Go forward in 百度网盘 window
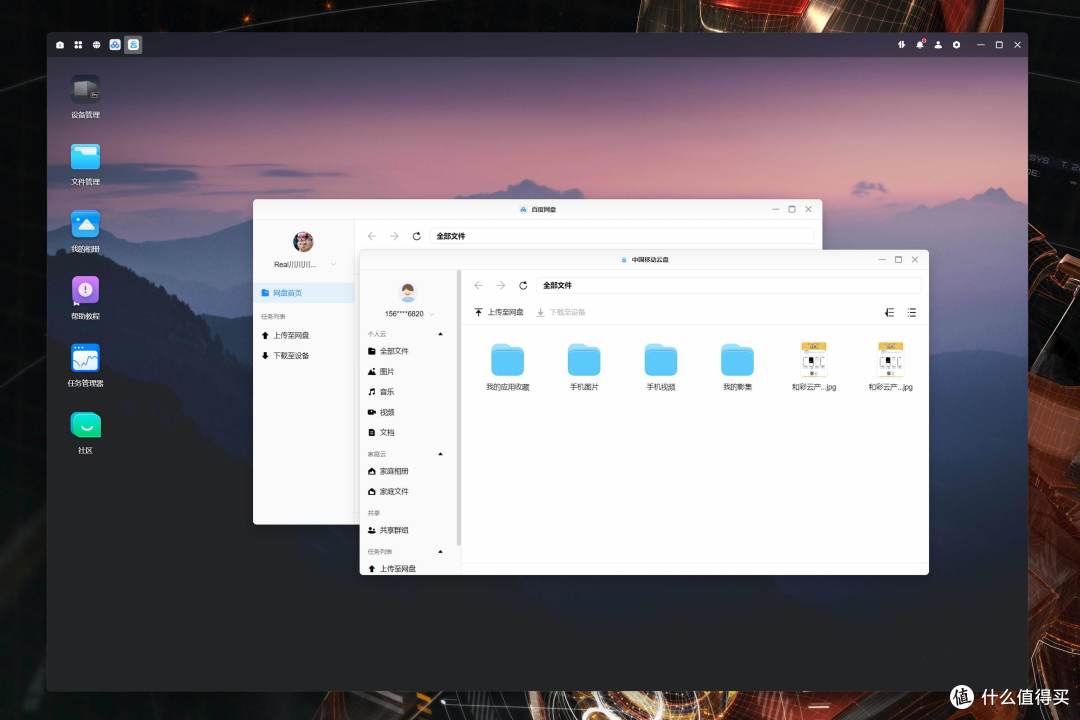1080x720 pixels. (x=394, y=236)
